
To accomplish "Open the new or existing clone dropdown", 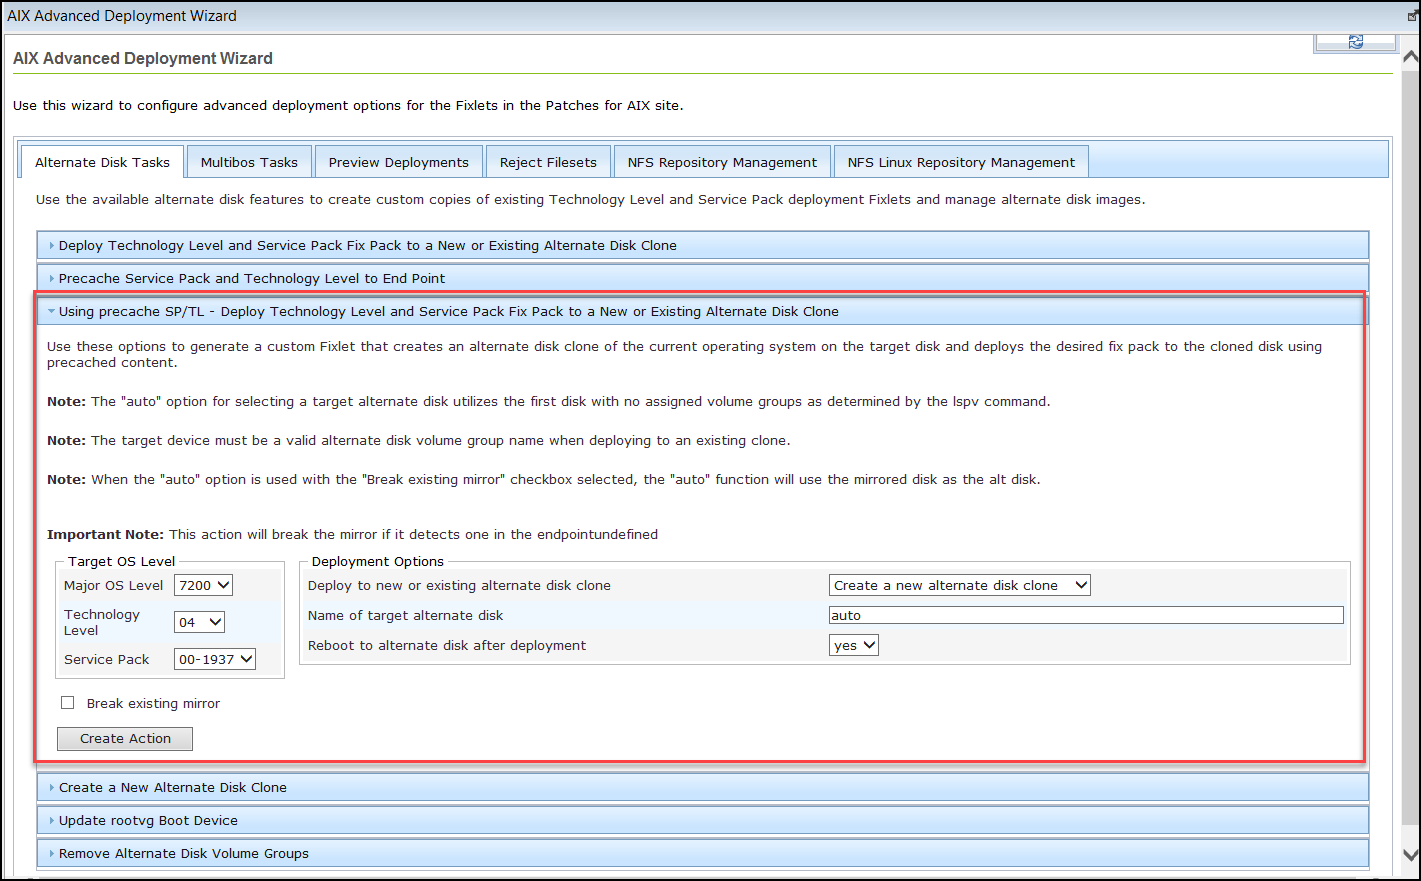I will (x=960, y=585).
